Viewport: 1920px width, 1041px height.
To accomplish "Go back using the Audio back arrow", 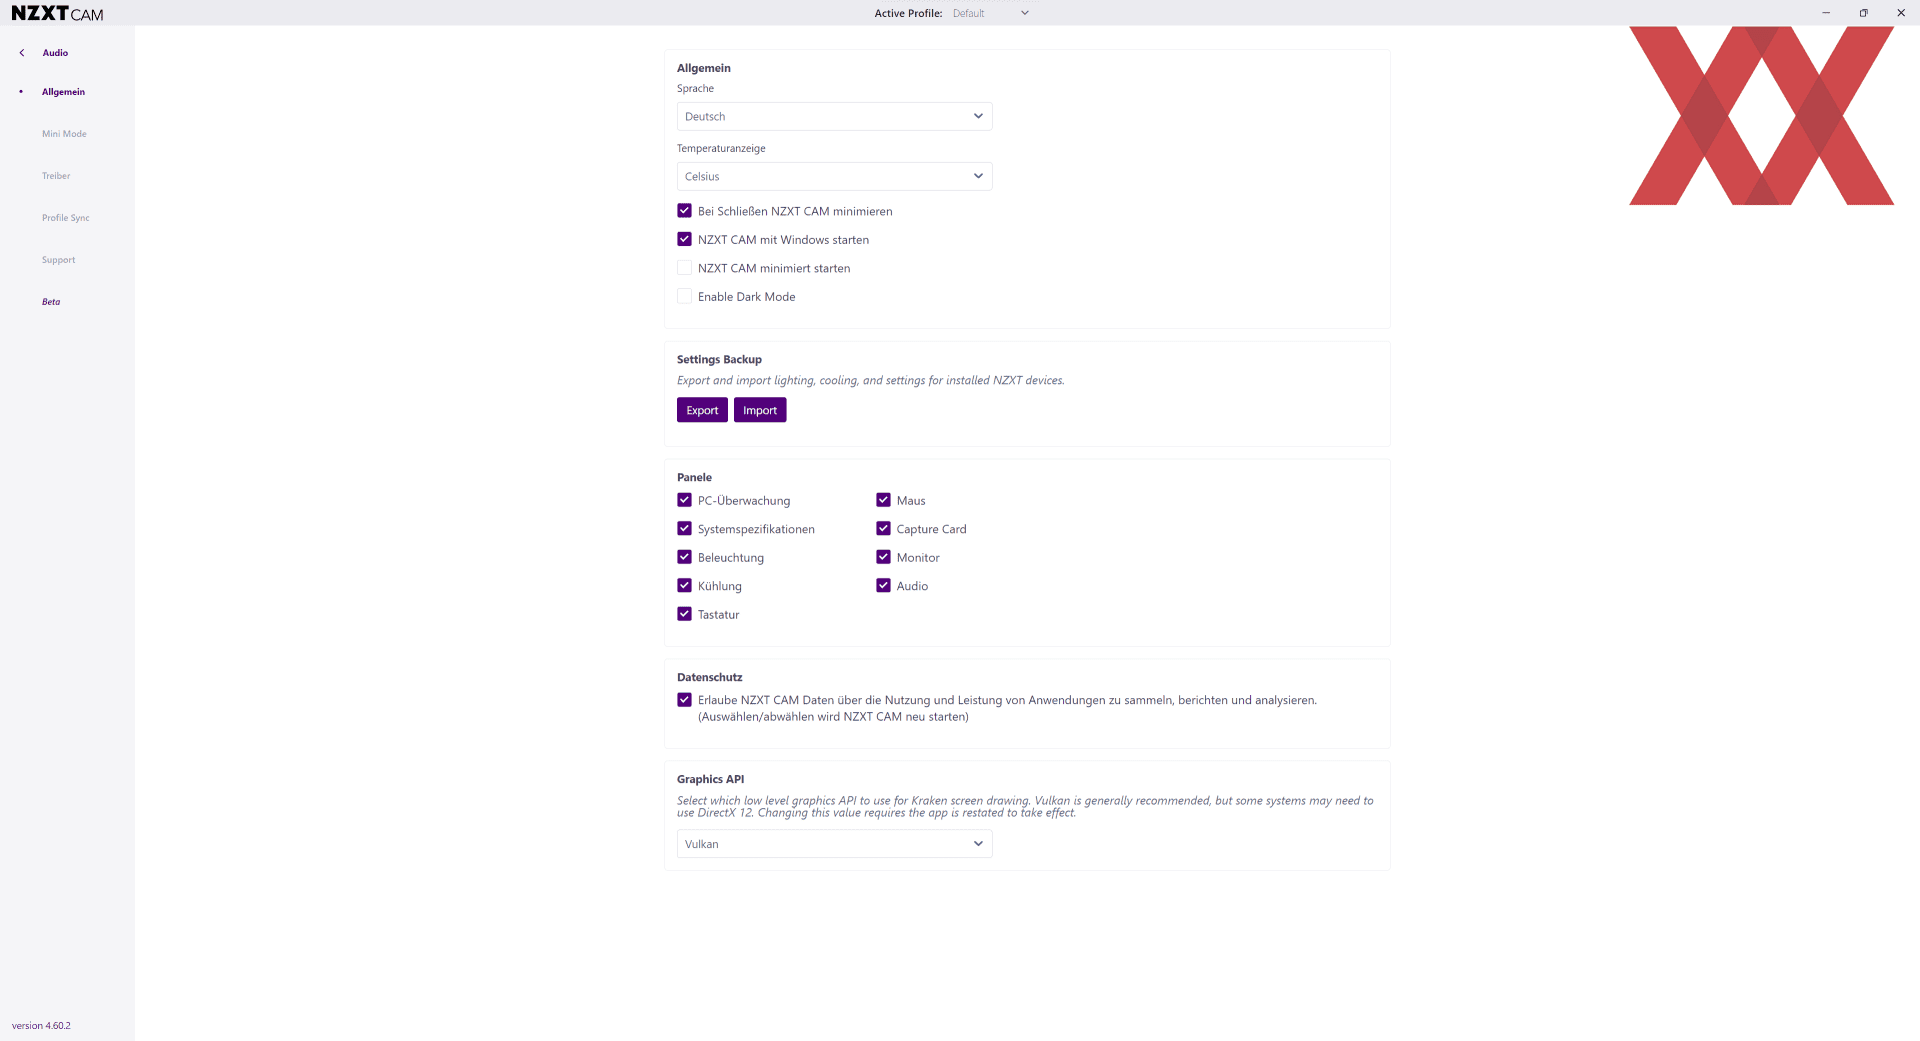I will (x=22, y=53).
